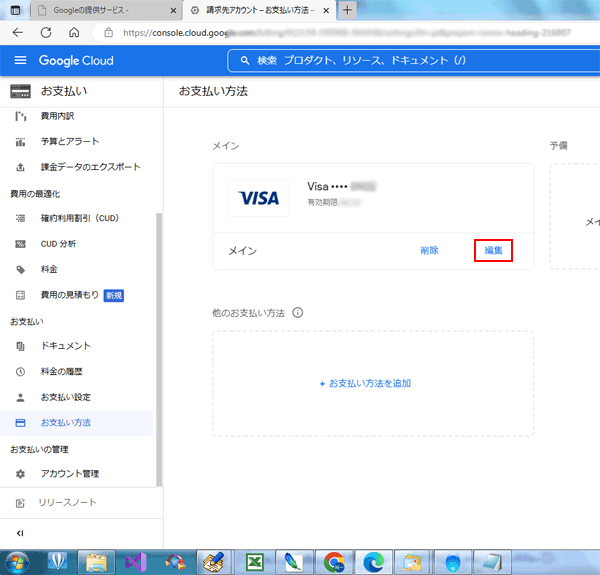The width and height of the screenshot is (600, 575).
Task: Open 料金の履歴 in the sidebar
Action: click(x=62, y=371)
